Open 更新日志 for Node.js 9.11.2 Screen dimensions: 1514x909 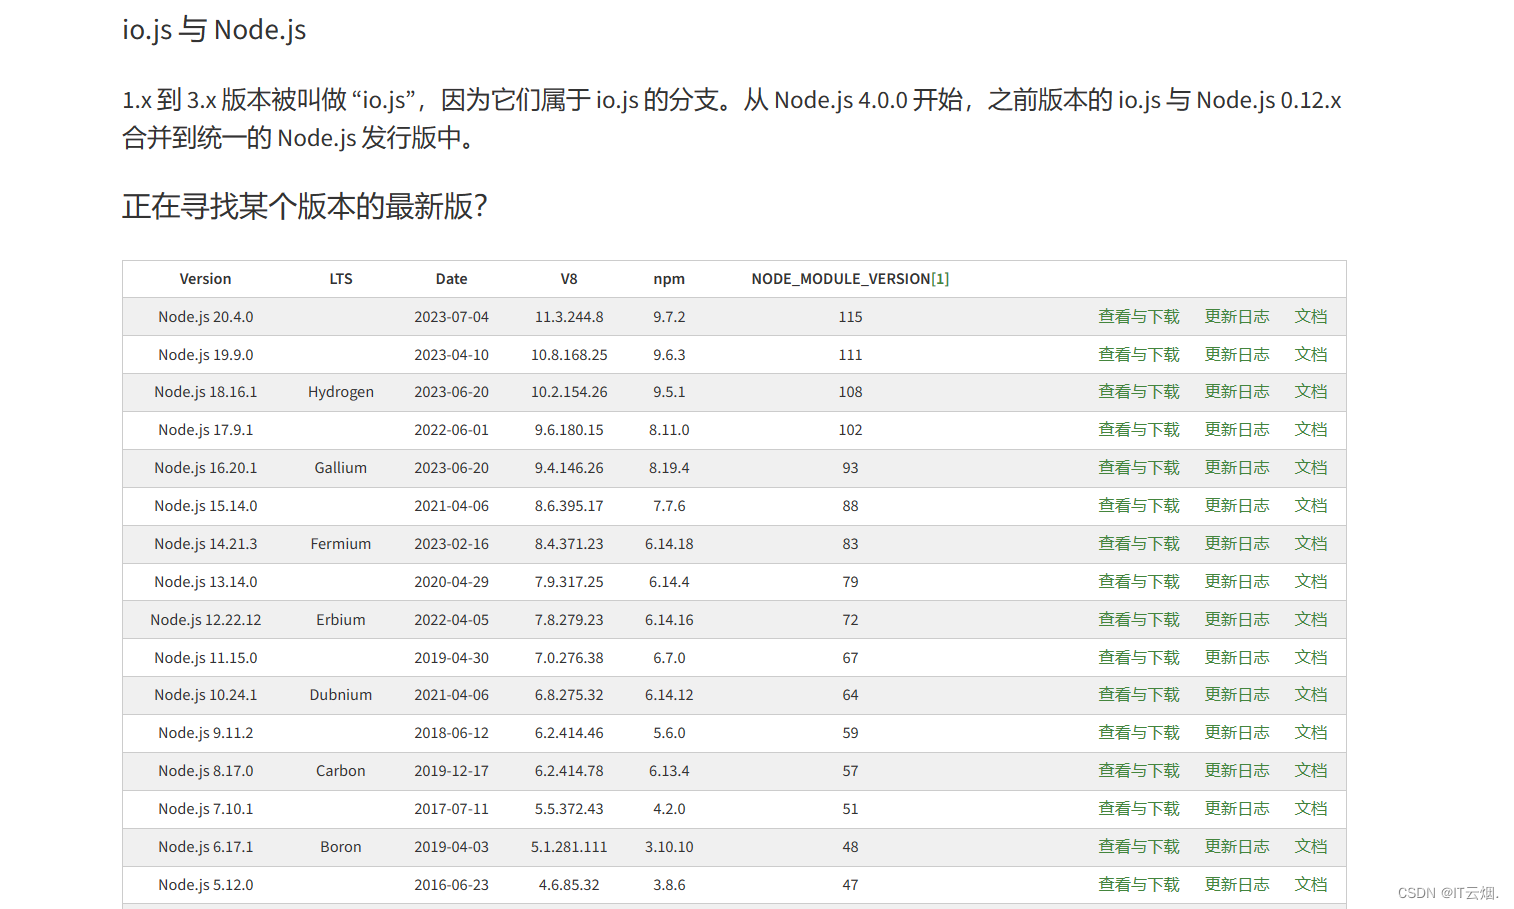tap(1237, 733)
